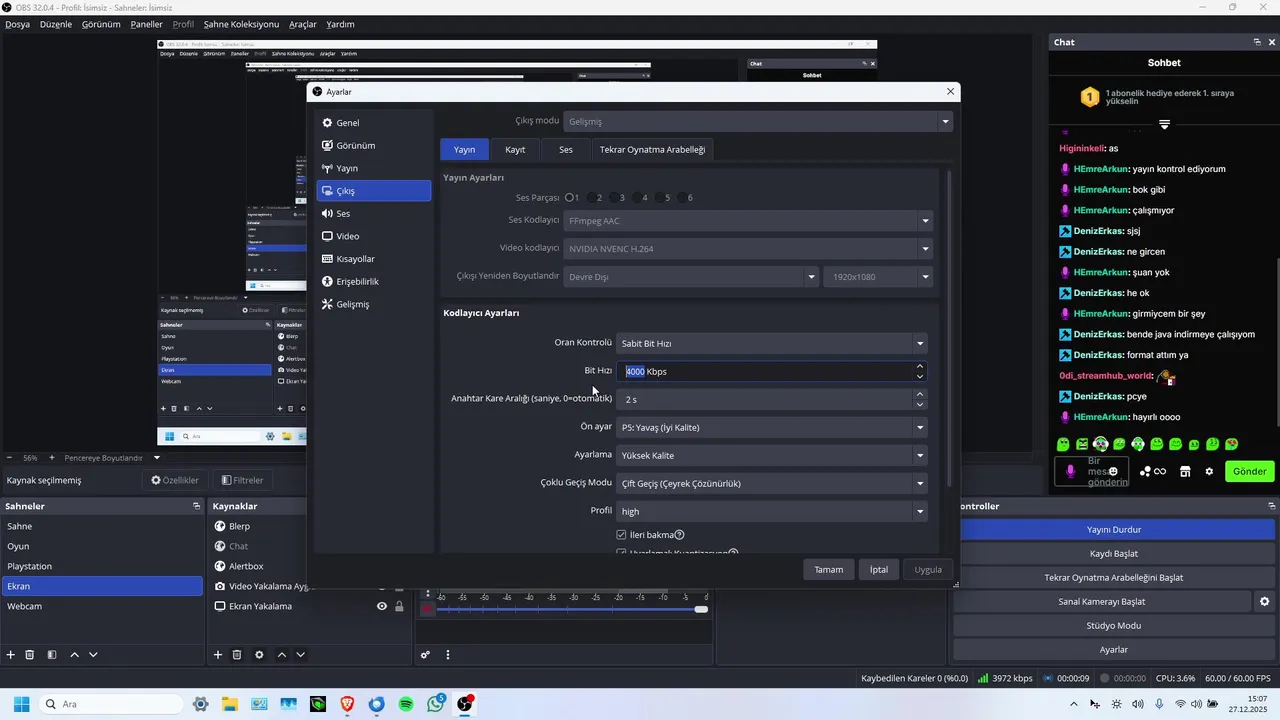
Task: Click the İleri bakma help icon
Action: pyautogui.click(x=679, y=535)
